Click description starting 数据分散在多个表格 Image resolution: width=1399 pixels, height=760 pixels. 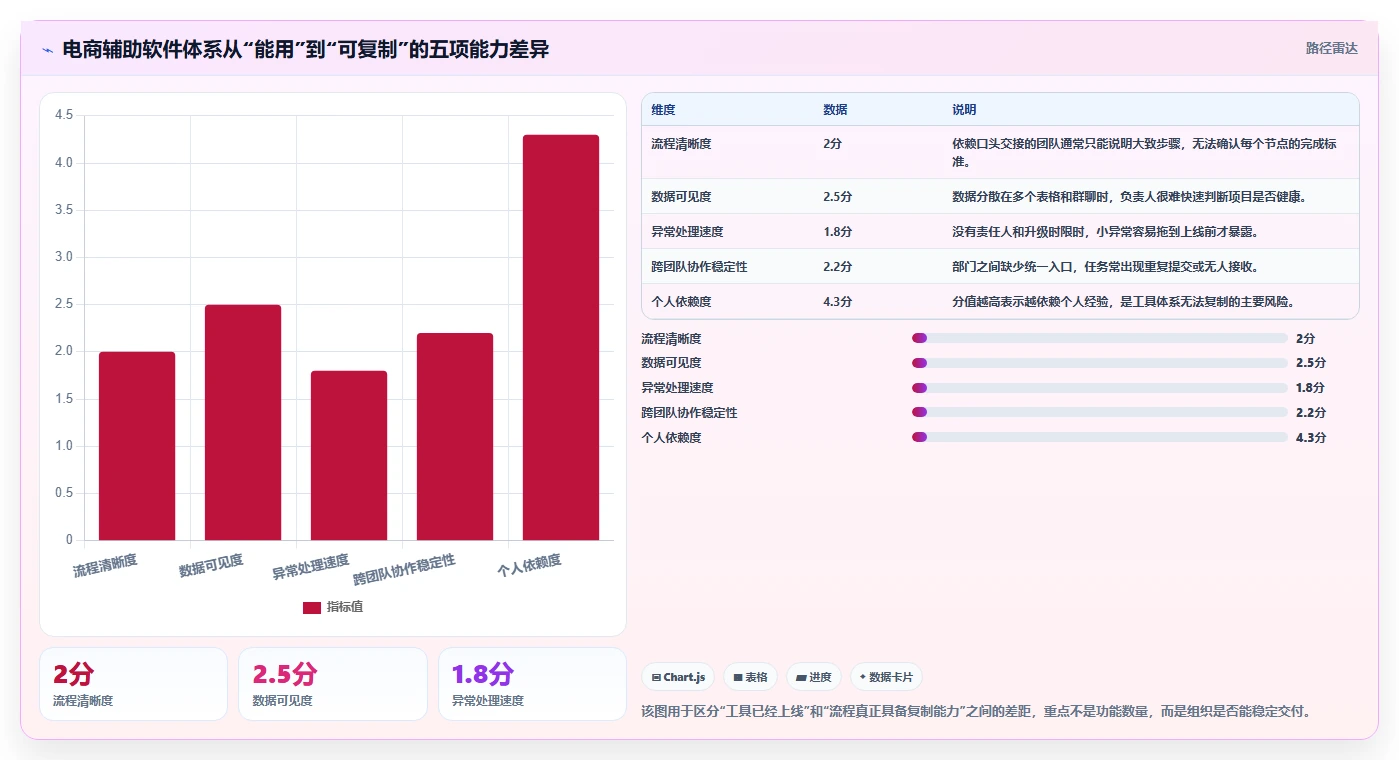click(1129, 197)
